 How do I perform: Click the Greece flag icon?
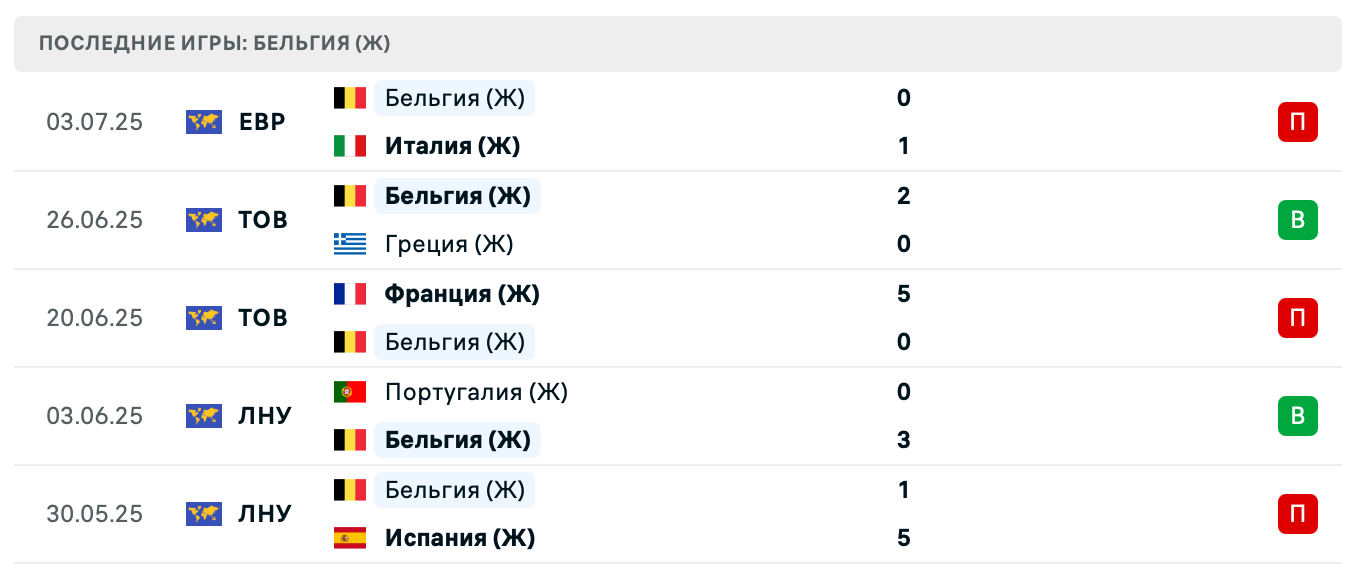pyautogui.click(x=350, y=244)
